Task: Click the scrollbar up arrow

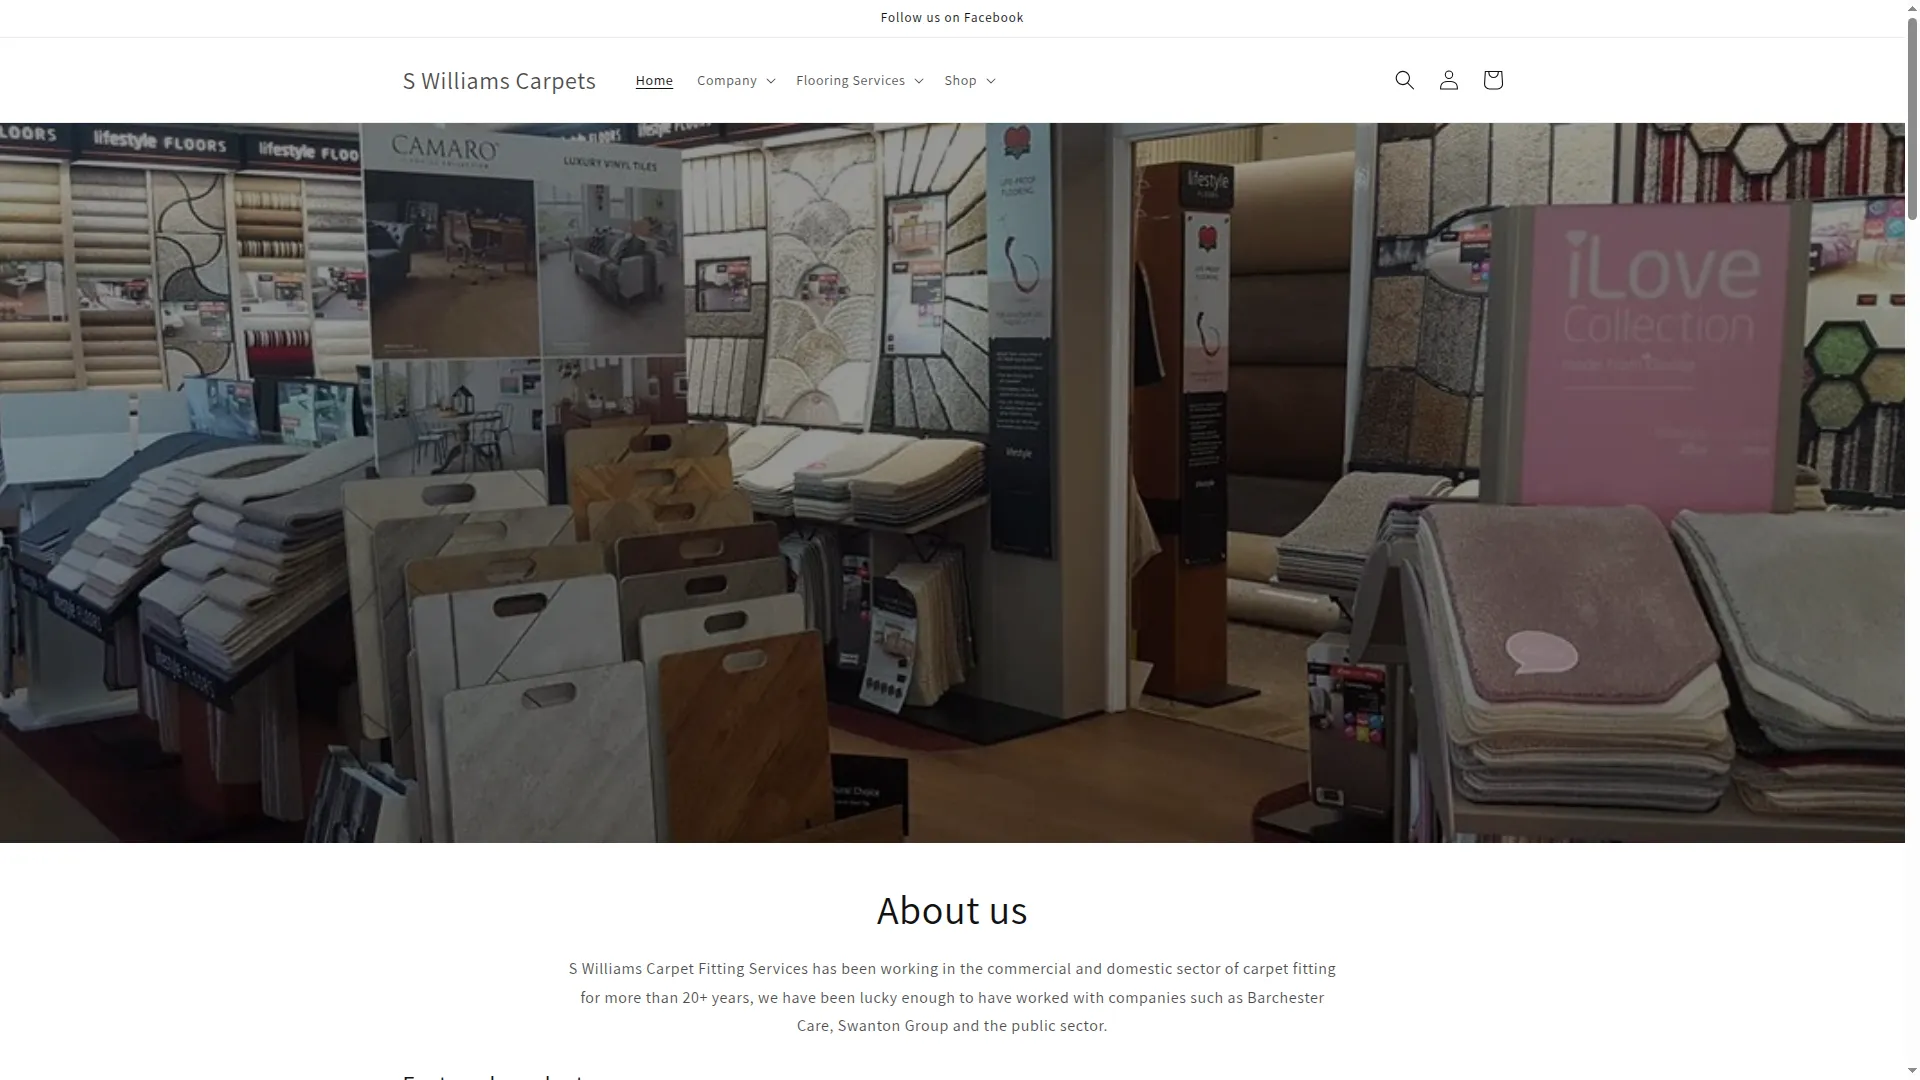Action: 1912,8
